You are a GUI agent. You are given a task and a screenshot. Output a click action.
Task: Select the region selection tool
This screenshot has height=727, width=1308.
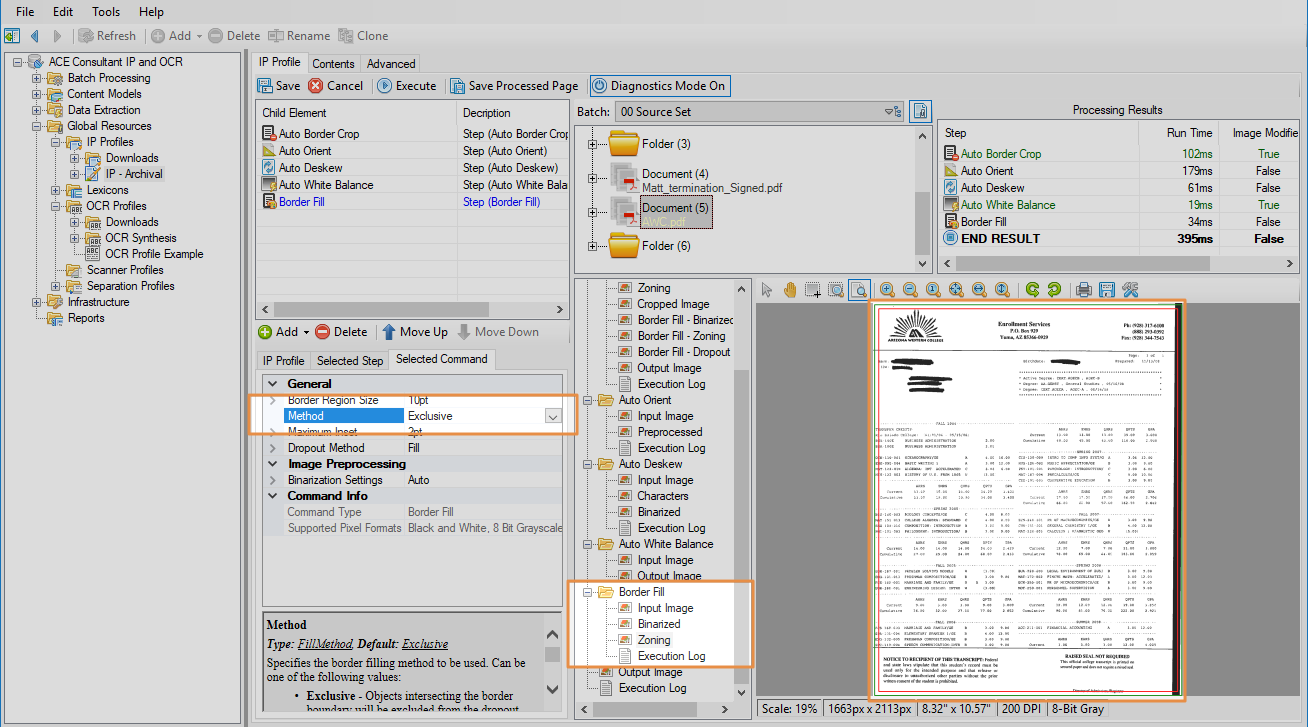[x=813, y=290]
